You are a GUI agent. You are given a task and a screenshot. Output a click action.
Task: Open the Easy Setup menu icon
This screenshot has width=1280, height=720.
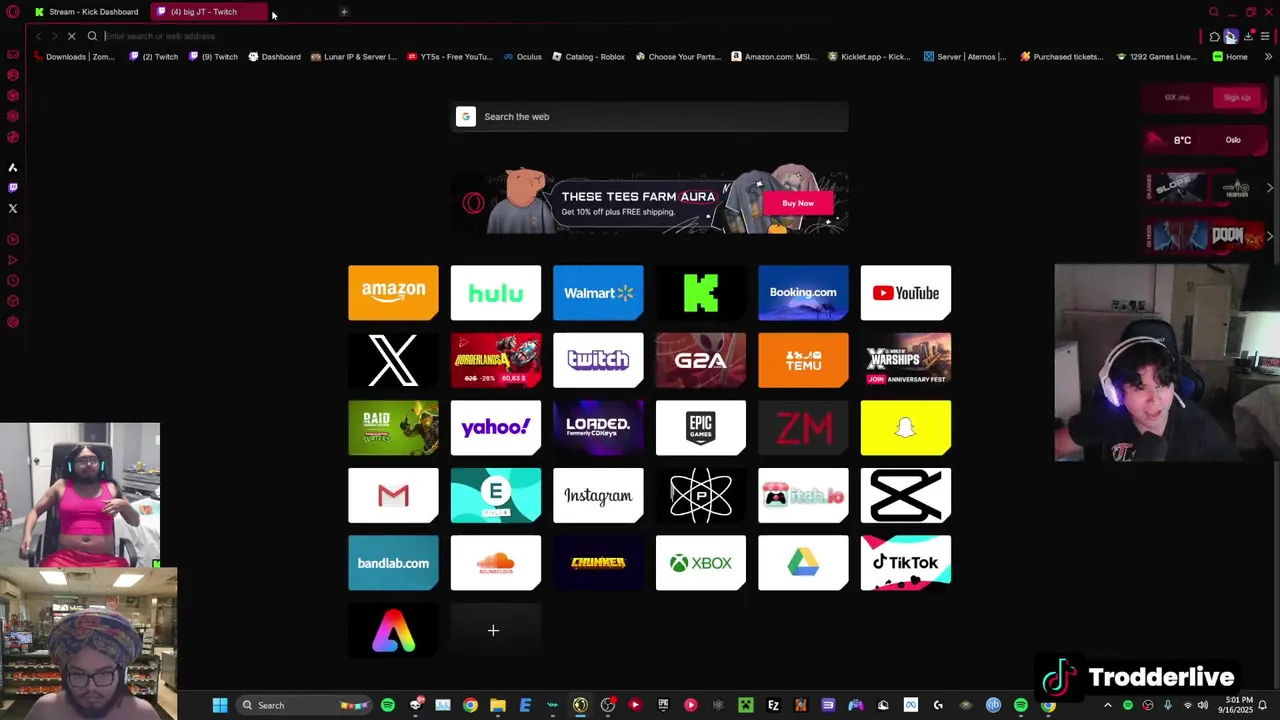pos(1265,36)
